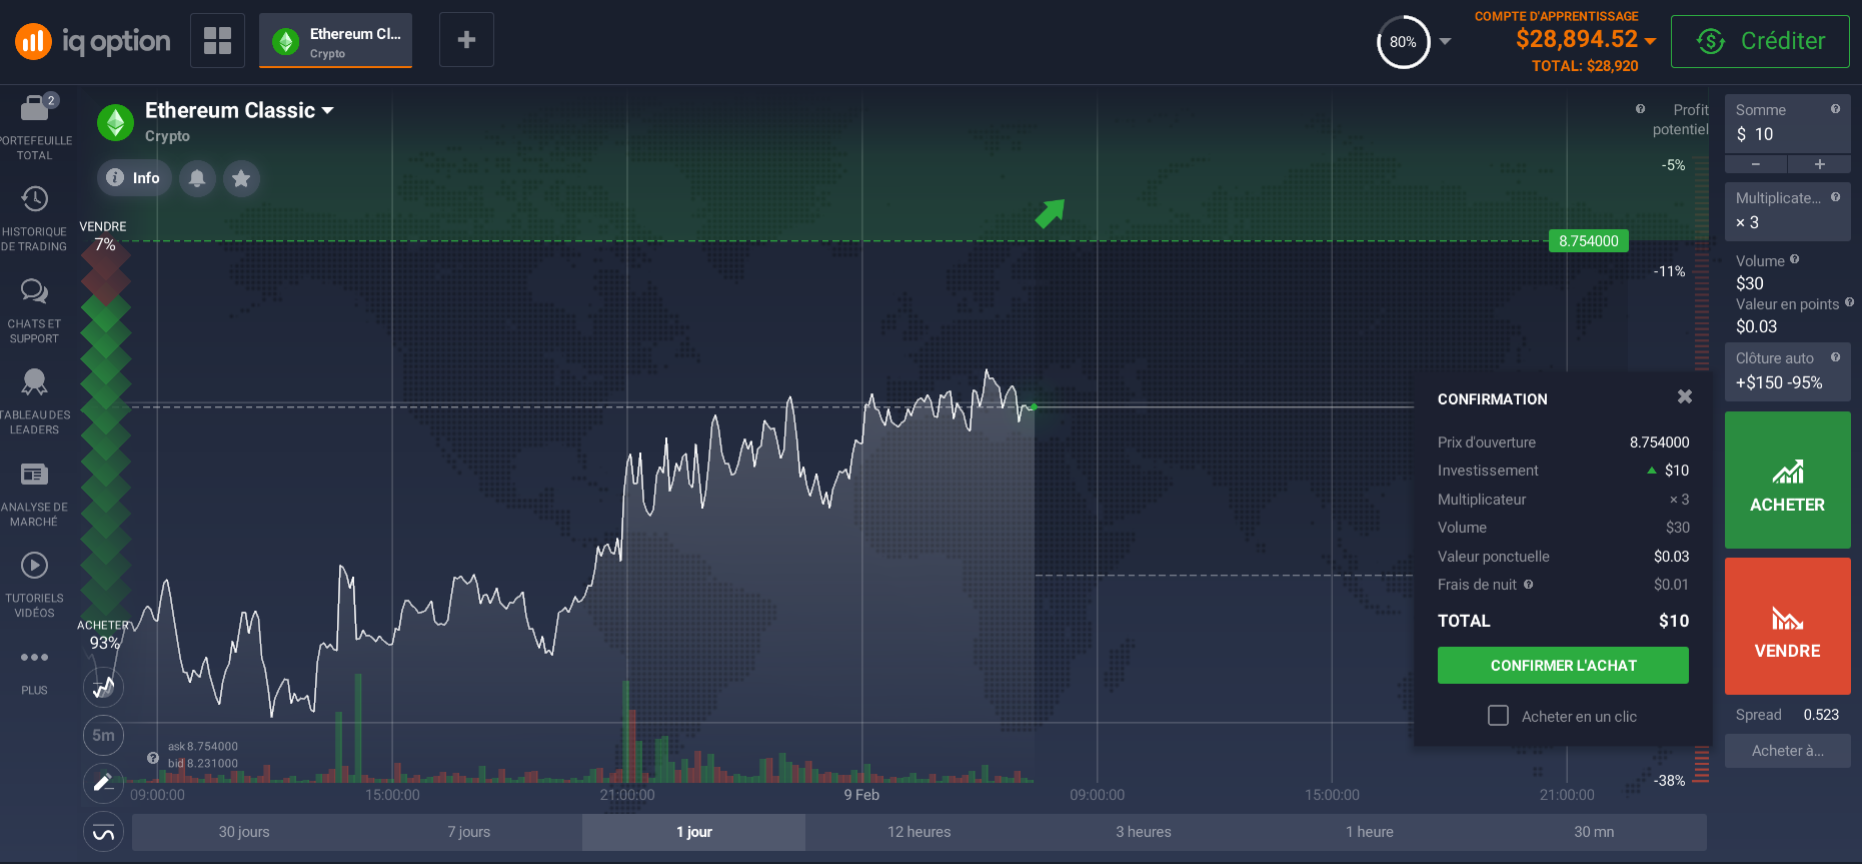Add Ethereum Classic to favorites star
Image resolution: width=1862 pixels, height=864 pixels.
241,178
